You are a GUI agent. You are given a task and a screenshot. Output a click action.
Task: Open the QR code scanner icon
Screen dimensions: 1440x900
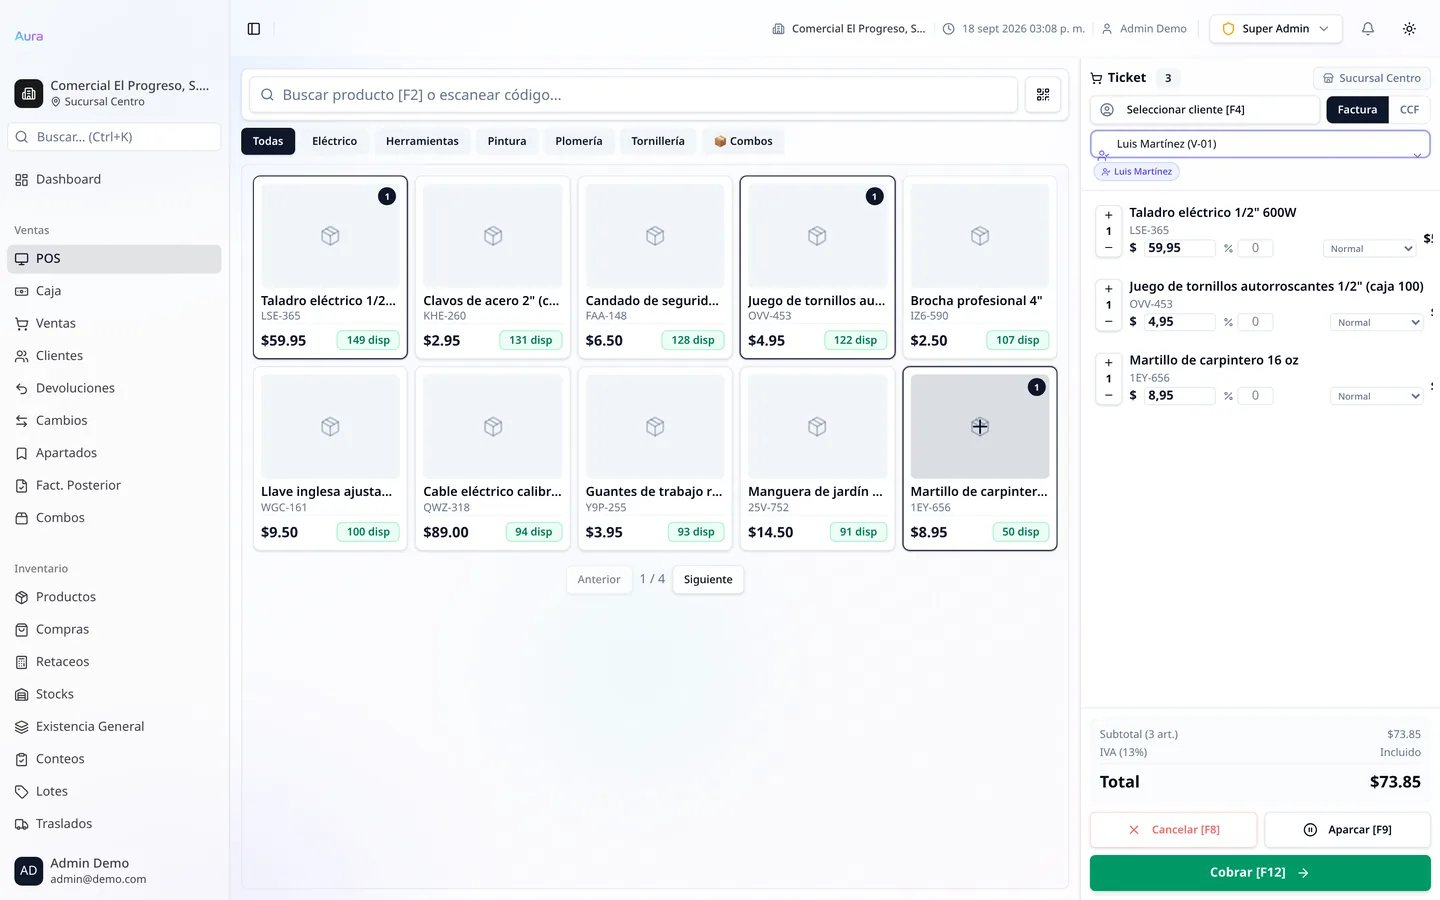[x=1043, y=95]
